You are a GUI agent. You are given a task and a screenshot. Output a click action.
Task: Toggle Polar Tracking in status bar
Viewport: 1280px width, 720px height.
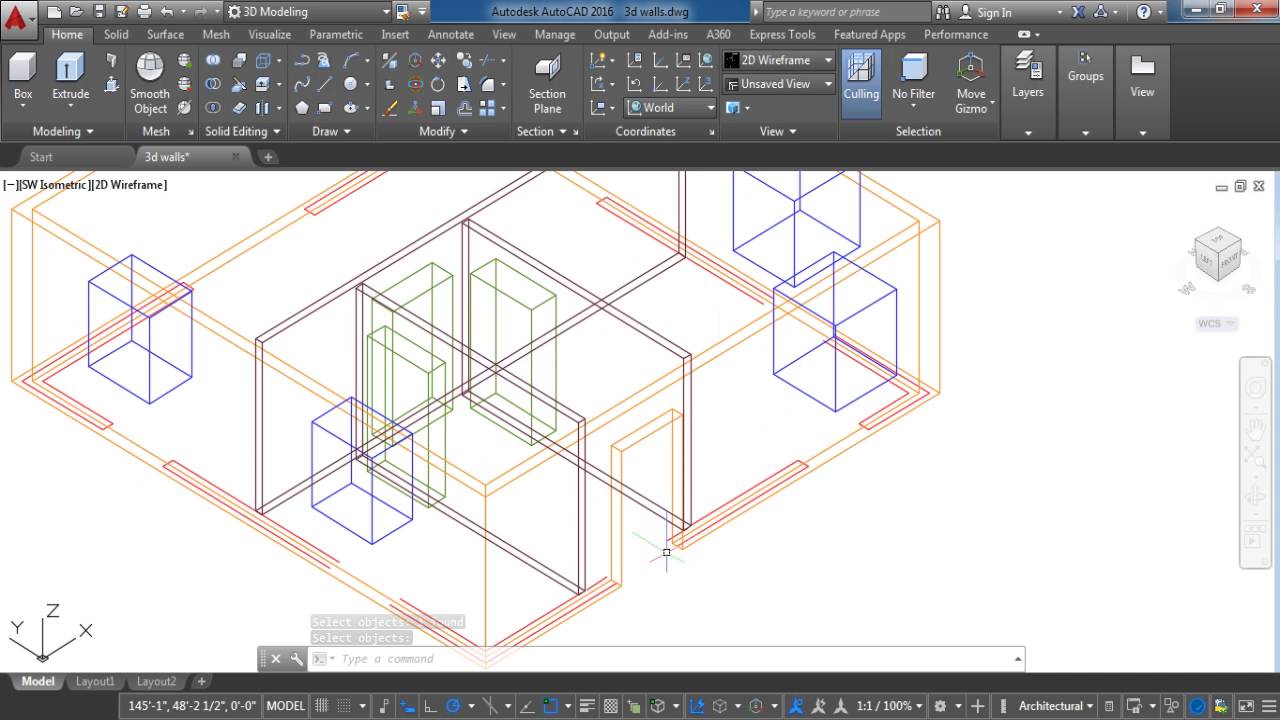point(452,706)
